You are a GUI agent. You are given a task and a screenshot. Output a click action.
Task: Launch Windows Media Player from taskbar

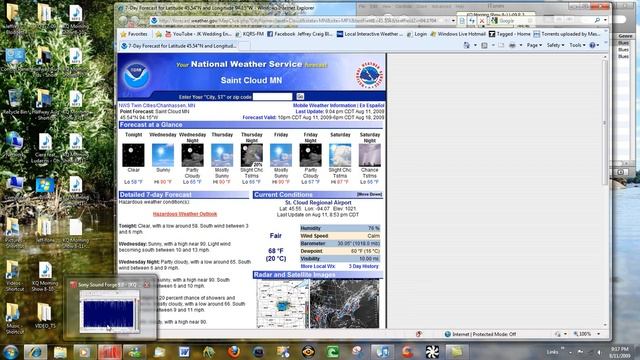pyautogui.click(x=84, y=352)
